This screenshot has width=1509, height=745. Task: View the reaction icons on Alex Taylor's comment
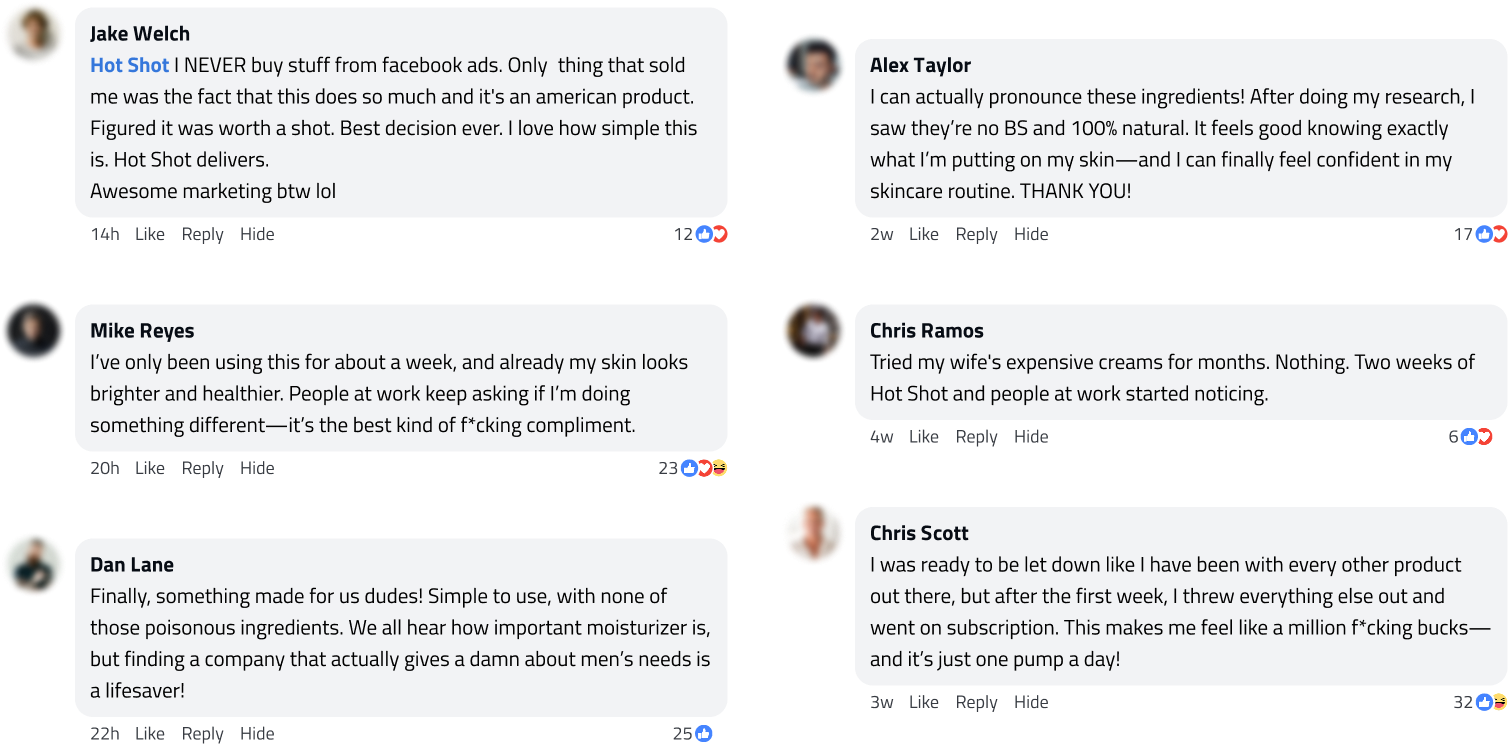coord(1491,234)
